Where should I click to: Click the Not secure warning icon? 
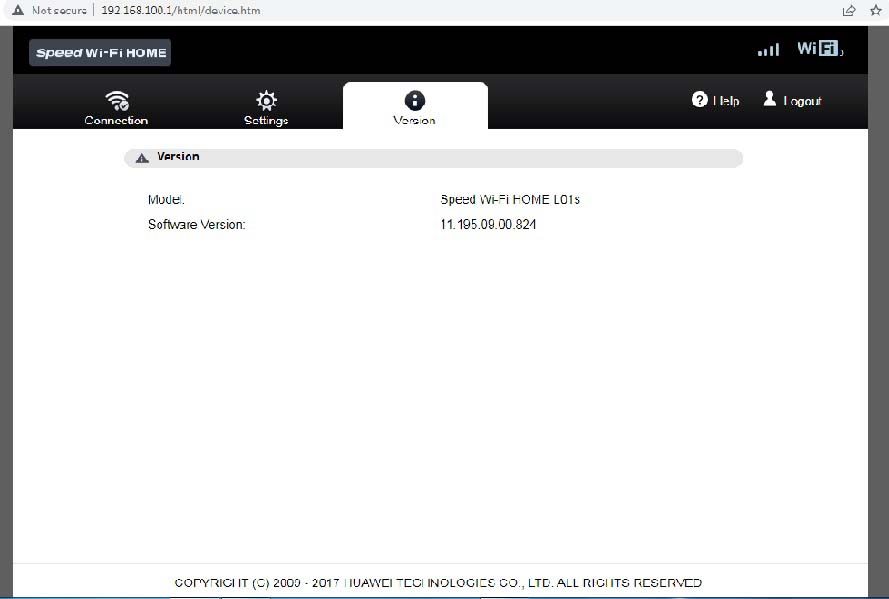pyautogui.click(x=18, y=10)
